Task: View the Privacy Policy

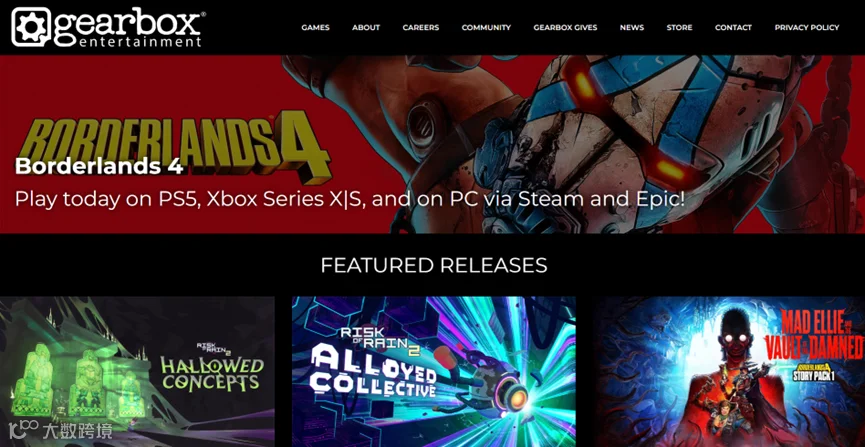Action: tap(807, 27)
